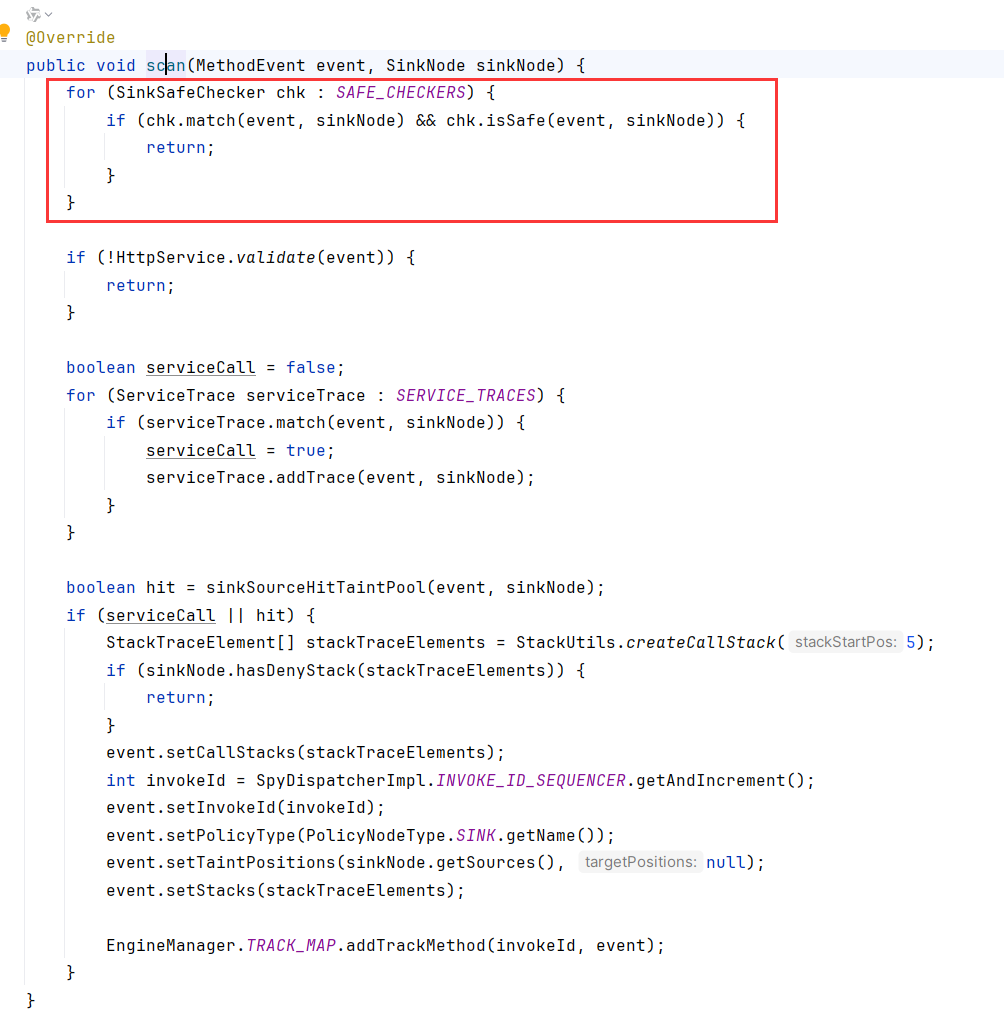The height and width of the screenshot is (1026, 1004).
Task: Click the stackStartPos parameter hint
Action: [x=845, y=642]
